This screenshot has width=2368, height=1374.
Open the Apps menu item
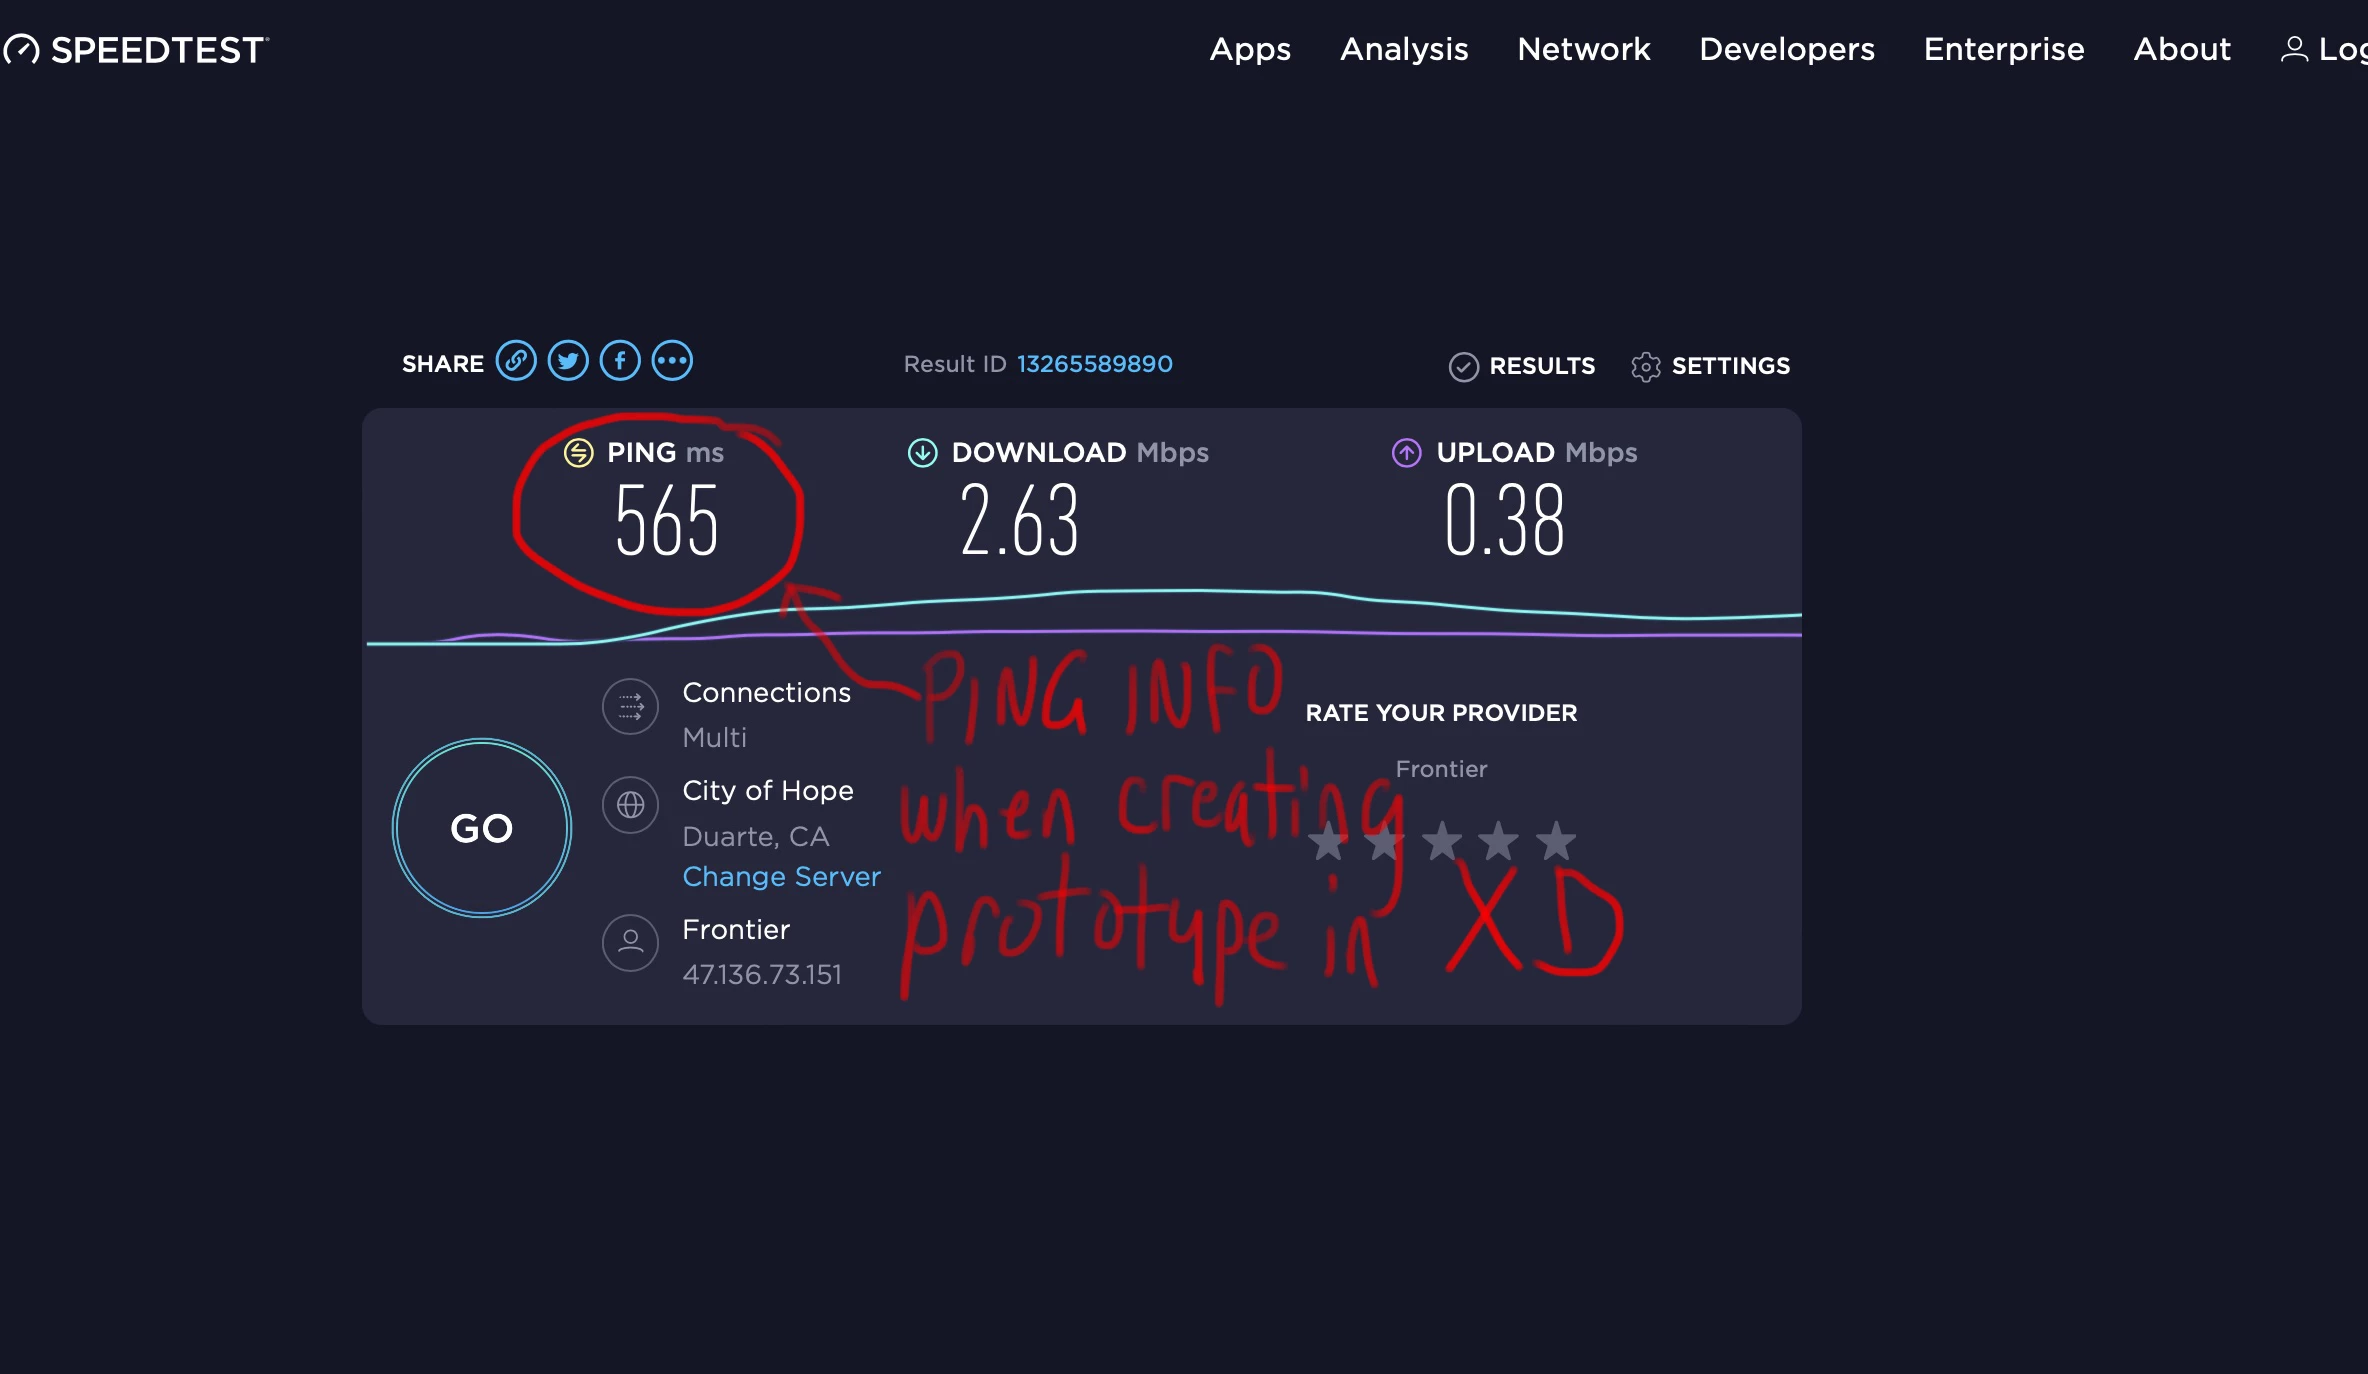click(1250, 49)
